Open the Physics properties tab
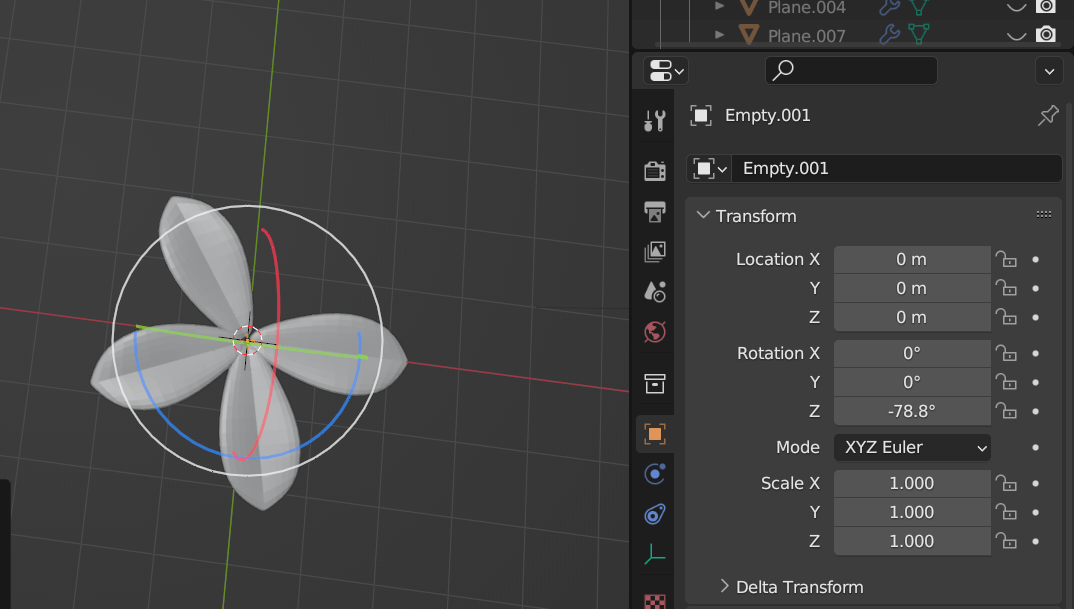This screenshot has height=609, width=1074. pos(655,474)
